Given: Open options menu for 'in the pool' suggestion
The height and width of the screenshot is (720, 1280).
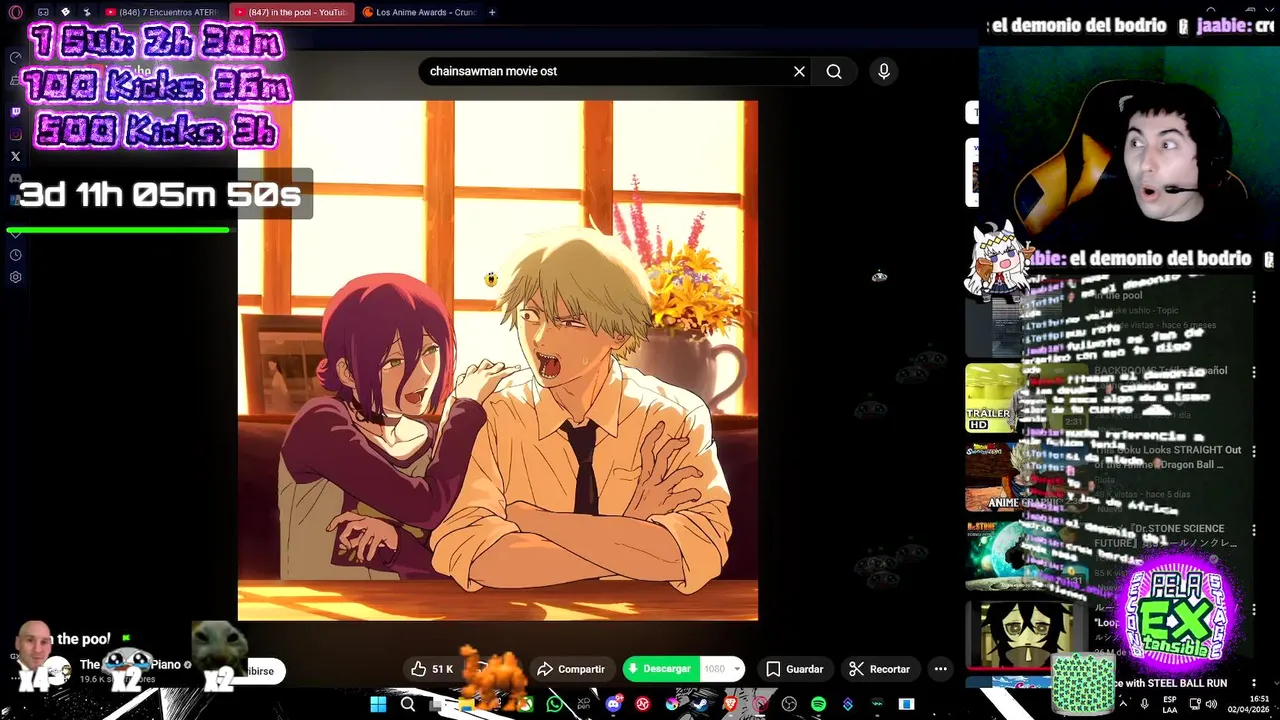Looking at the screenshot, I should click(1253, 297).
